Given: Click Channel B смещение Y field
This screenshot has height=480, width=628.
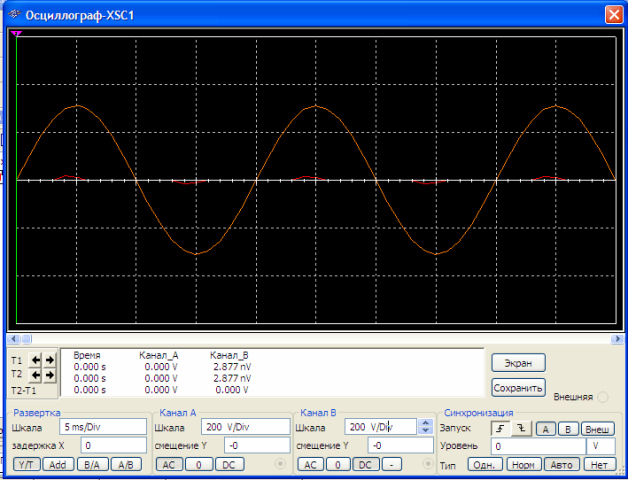Looking at the screenshot, I should (x=401, y=446).
